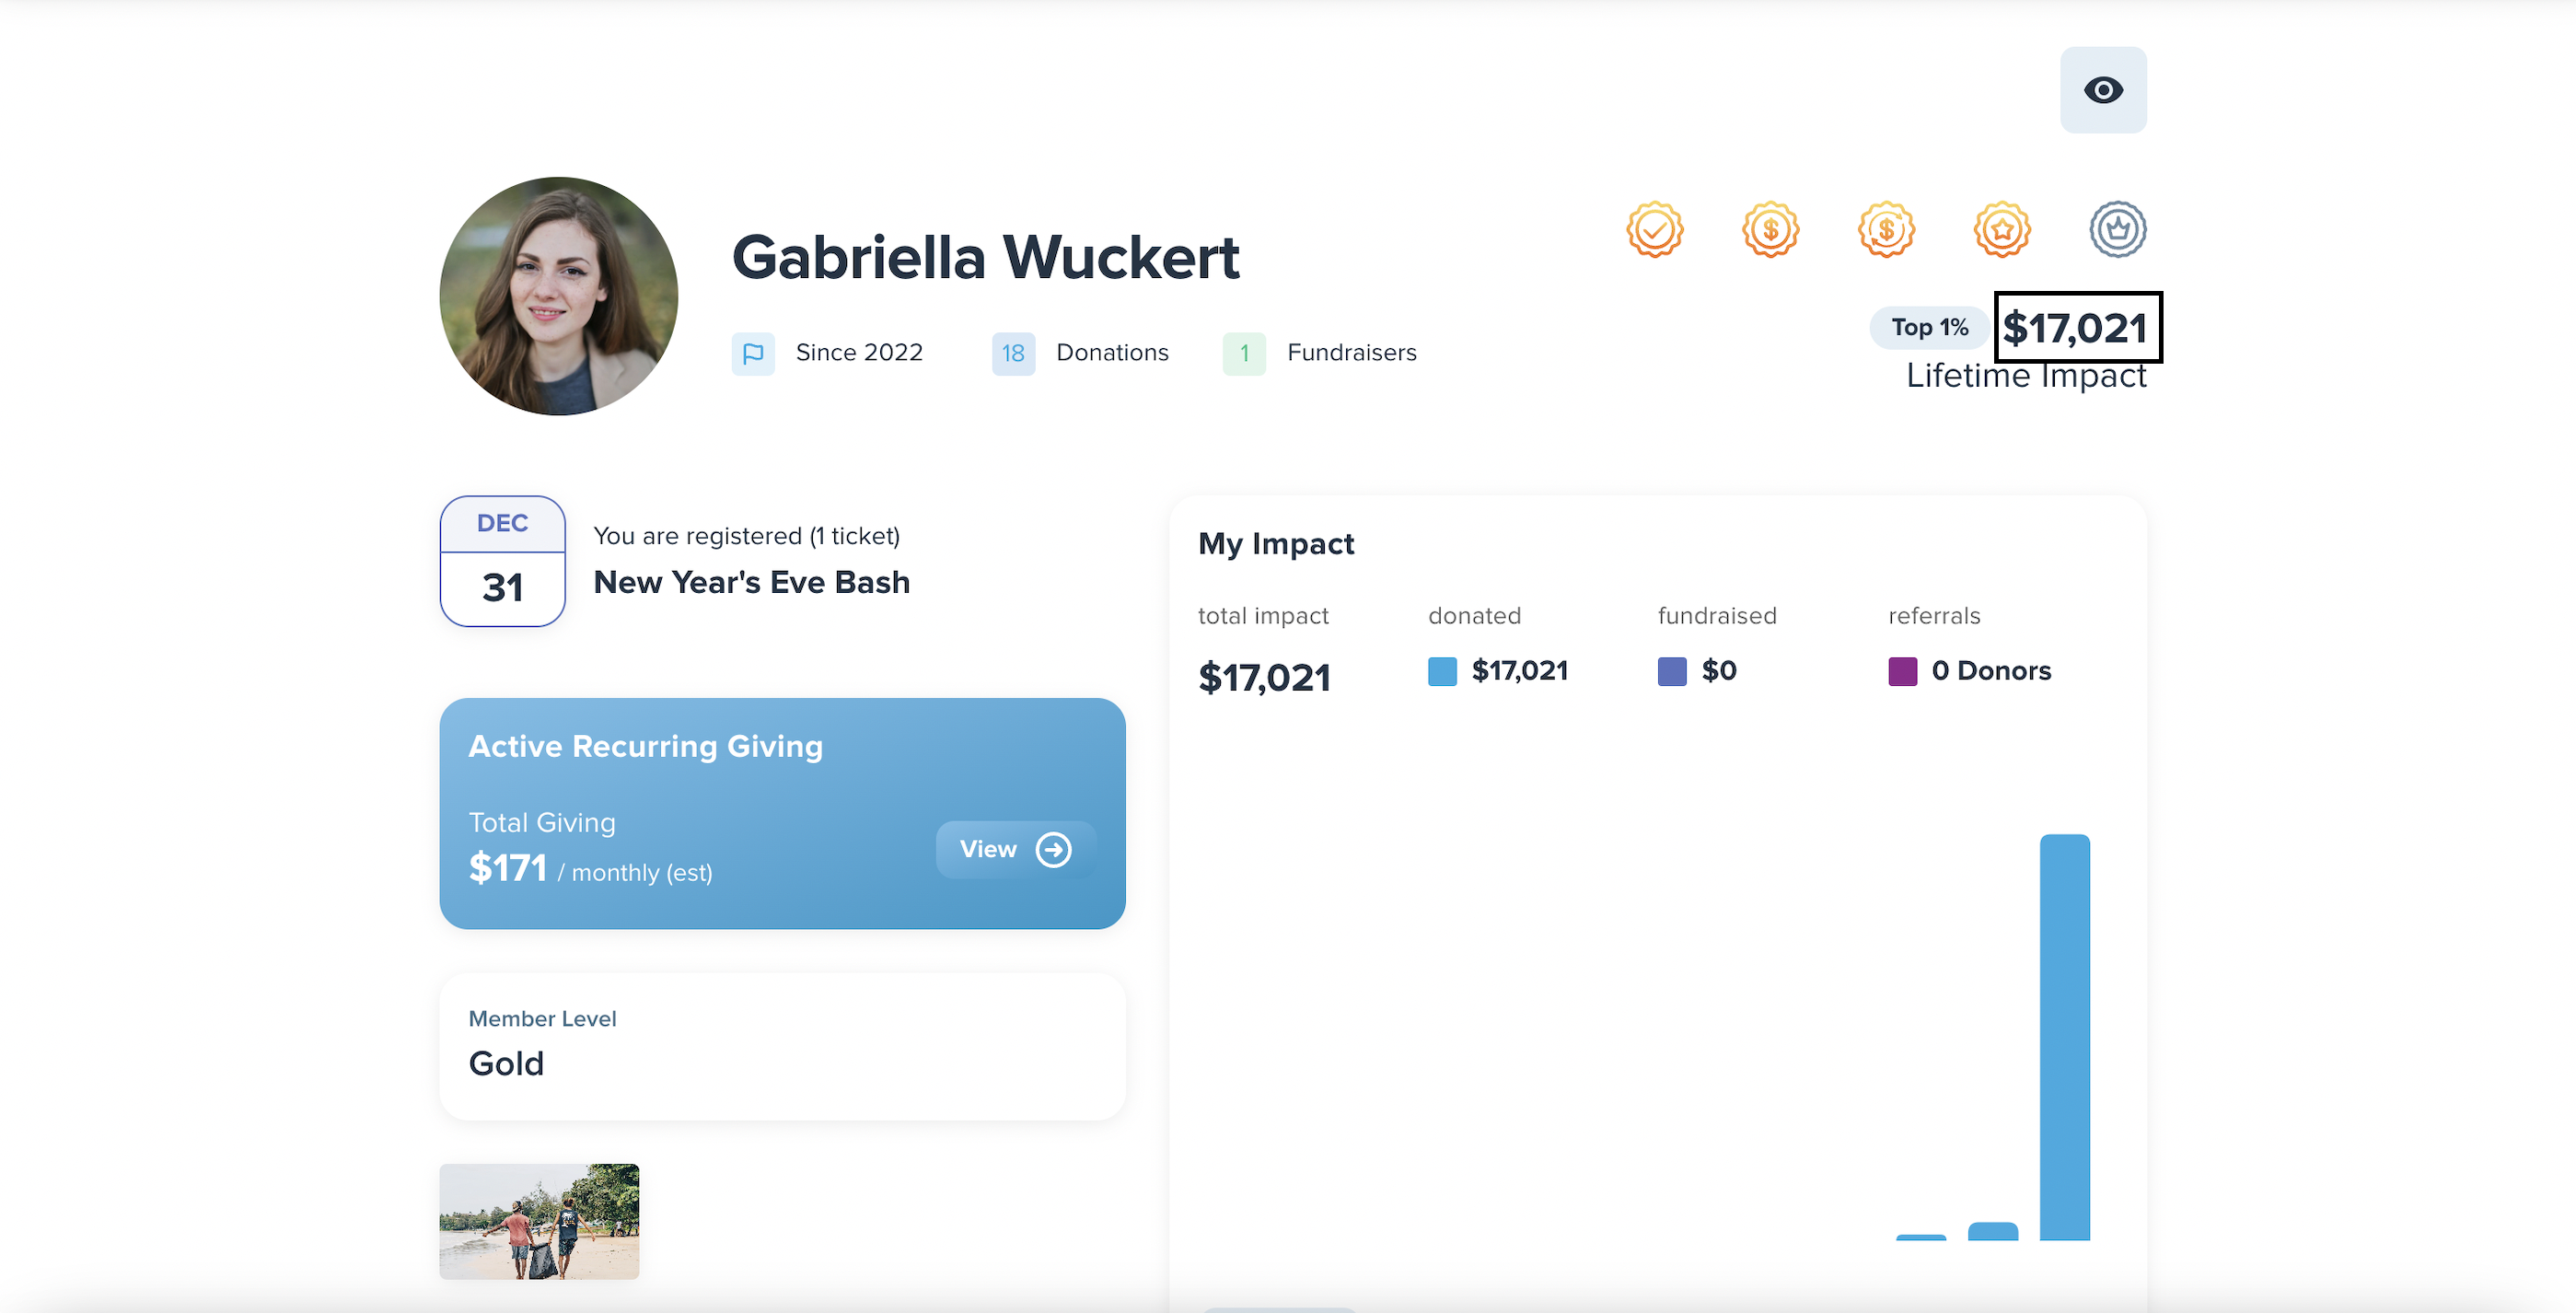Toggle the eye visibility button

2103,90
